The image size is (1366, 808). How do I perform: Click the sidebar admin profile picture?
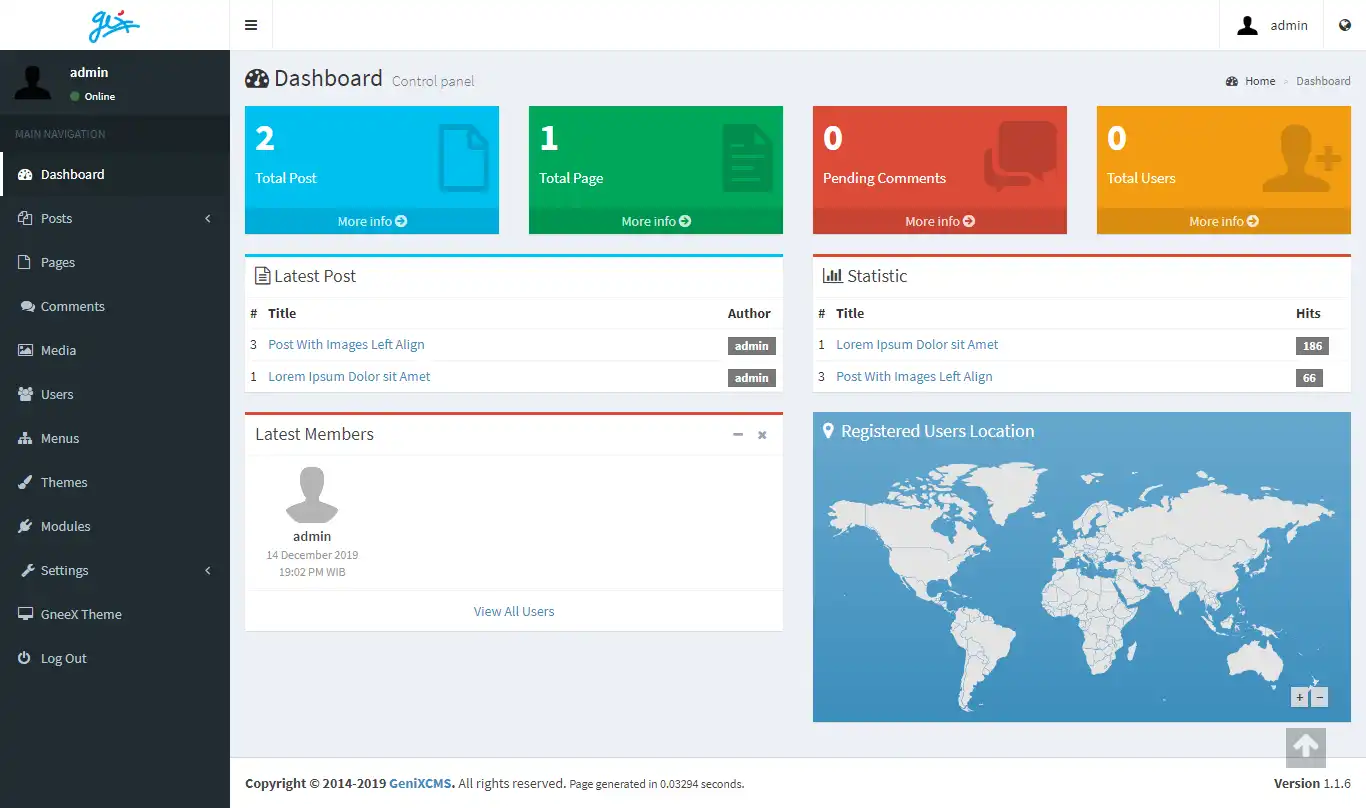click(x=33, y=82)
